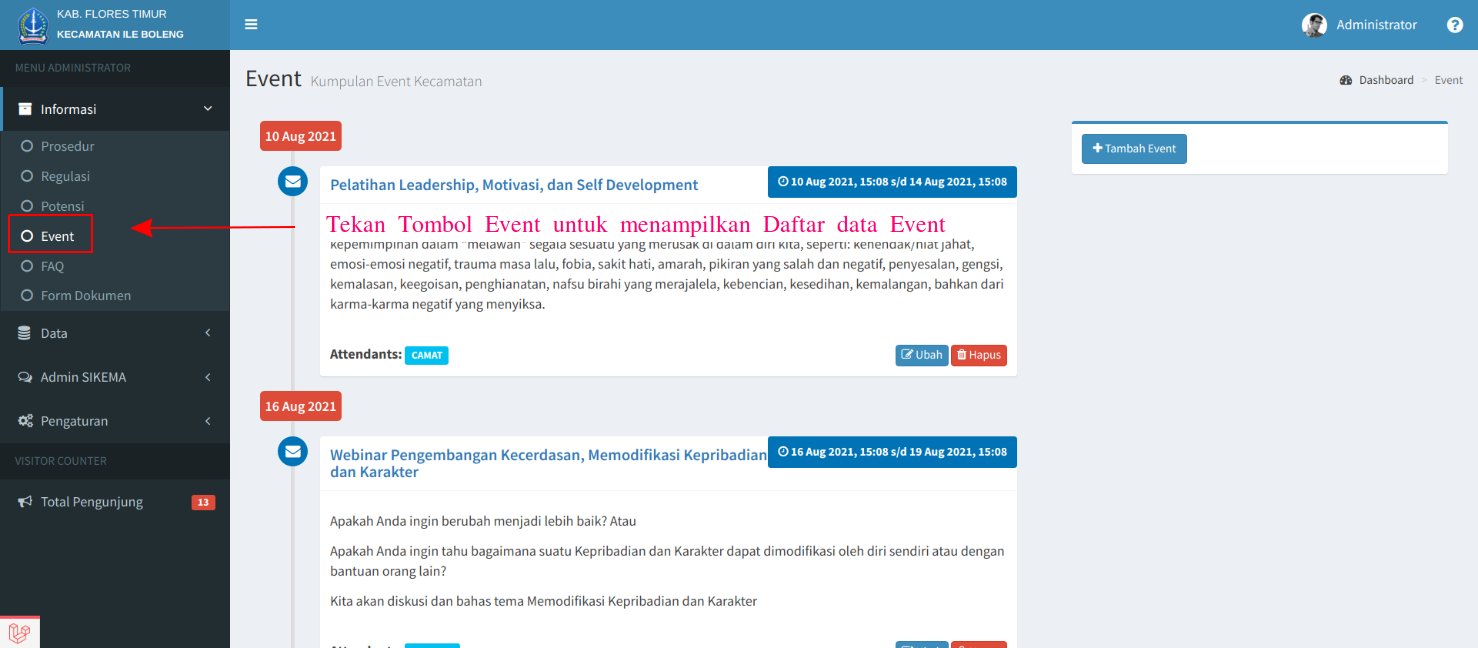Click the hamburger menu icon

(250, 24)
